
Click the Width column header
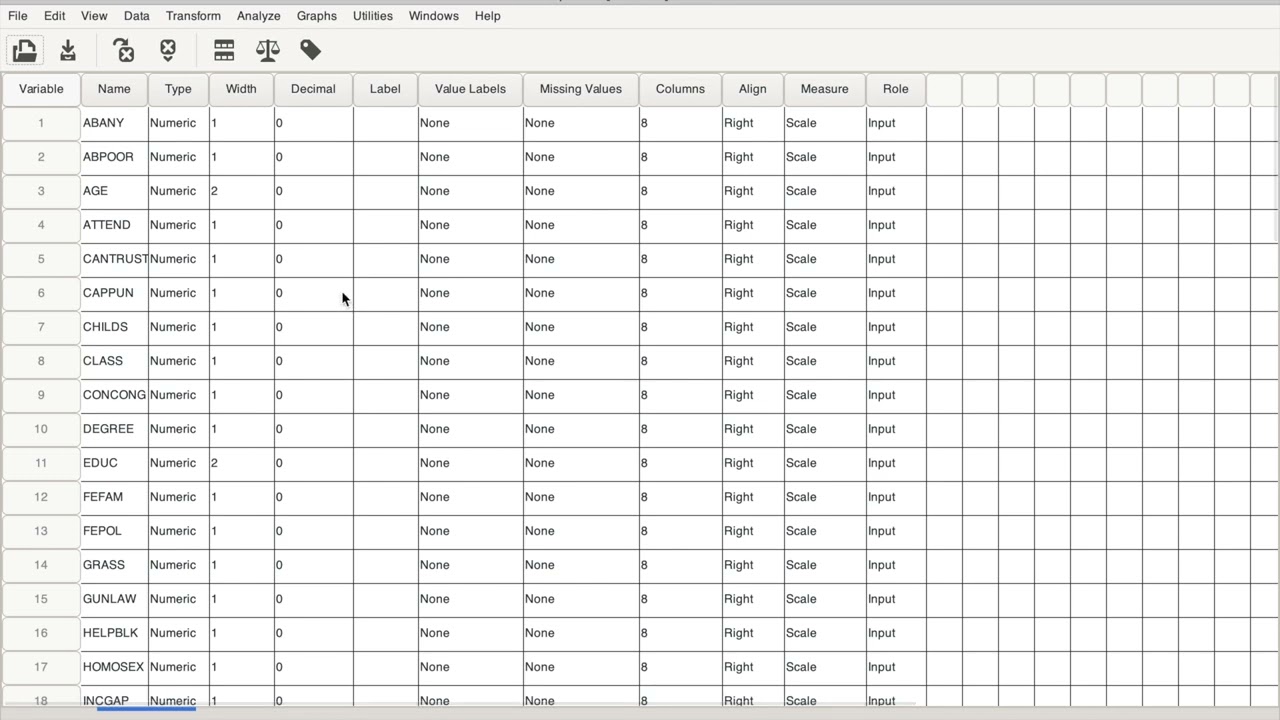(241, 89)
